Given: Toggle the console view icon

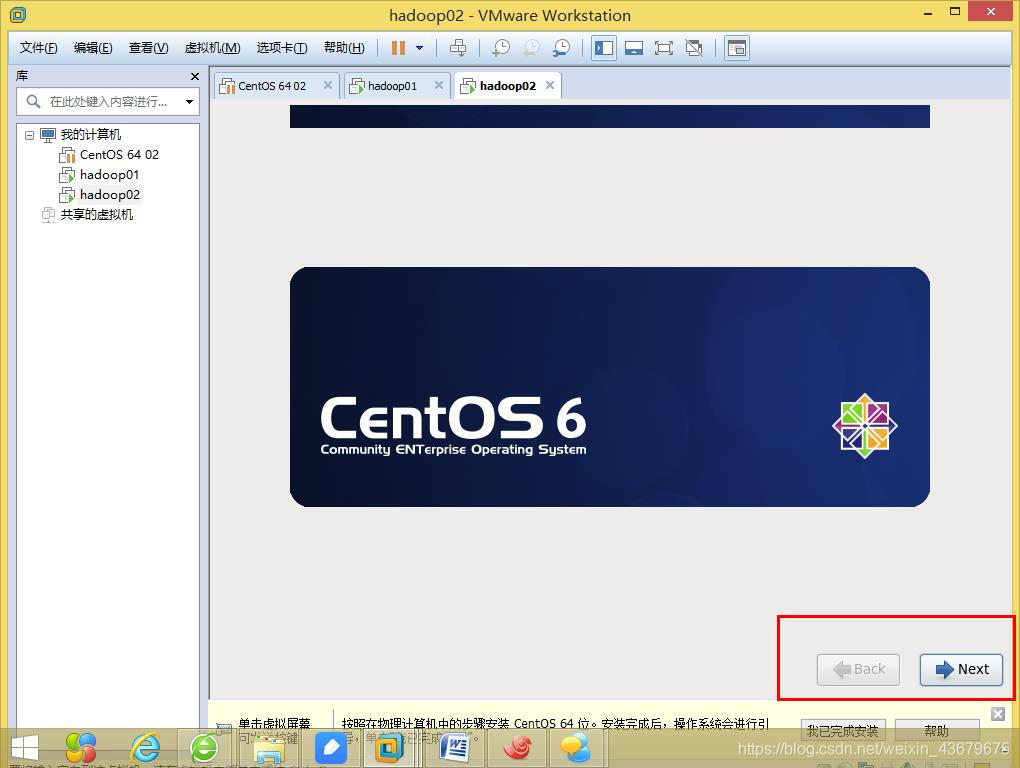Looking at the screenshot, I should coord(736,47).
